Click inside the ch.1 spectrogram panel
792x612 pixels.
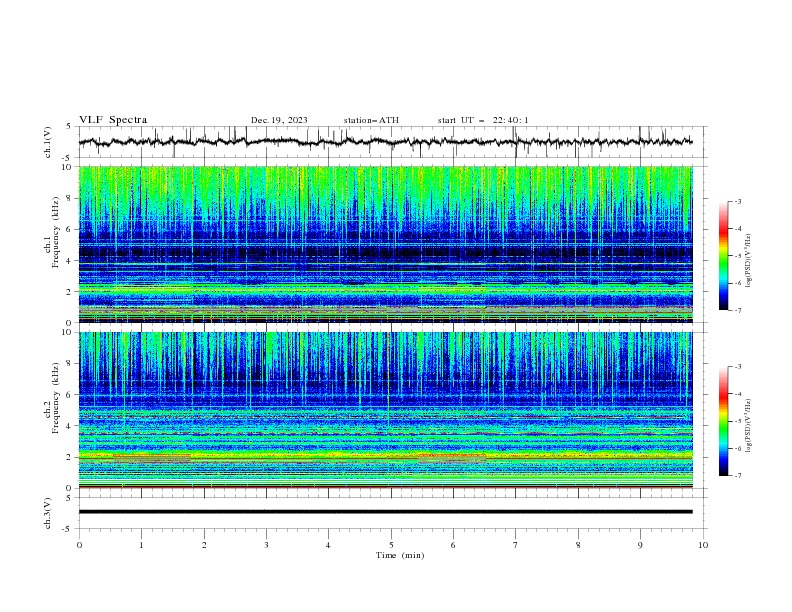point(385,244)
